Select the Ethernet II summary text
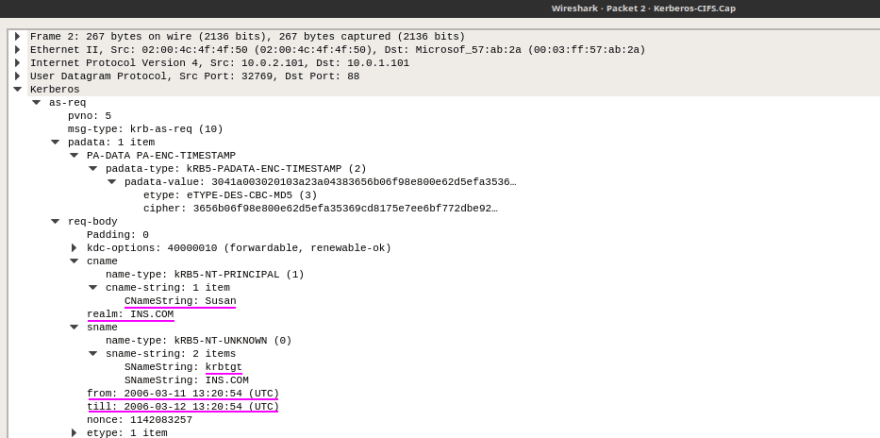The image size is (880, 438). (x=338, y=49)
